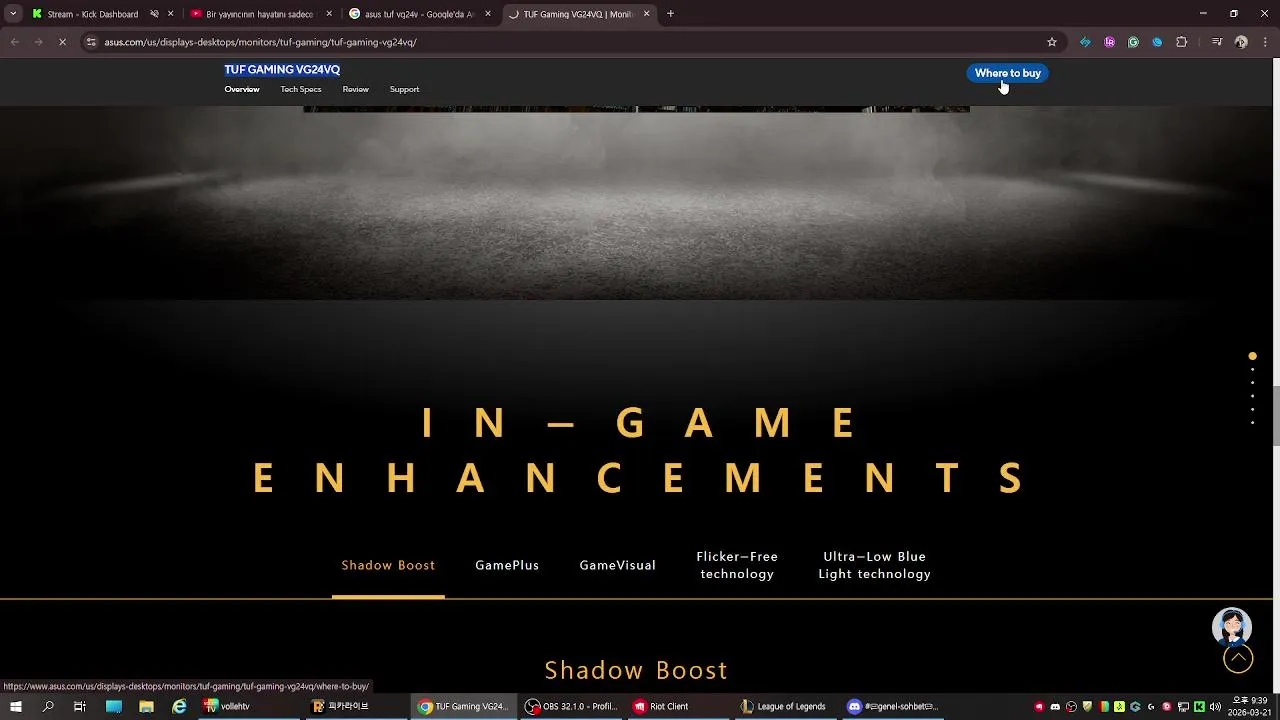Open Chrome's three-dot menu
Viewport: 1280px width, 720px height.
click(x=1265, y=42)
